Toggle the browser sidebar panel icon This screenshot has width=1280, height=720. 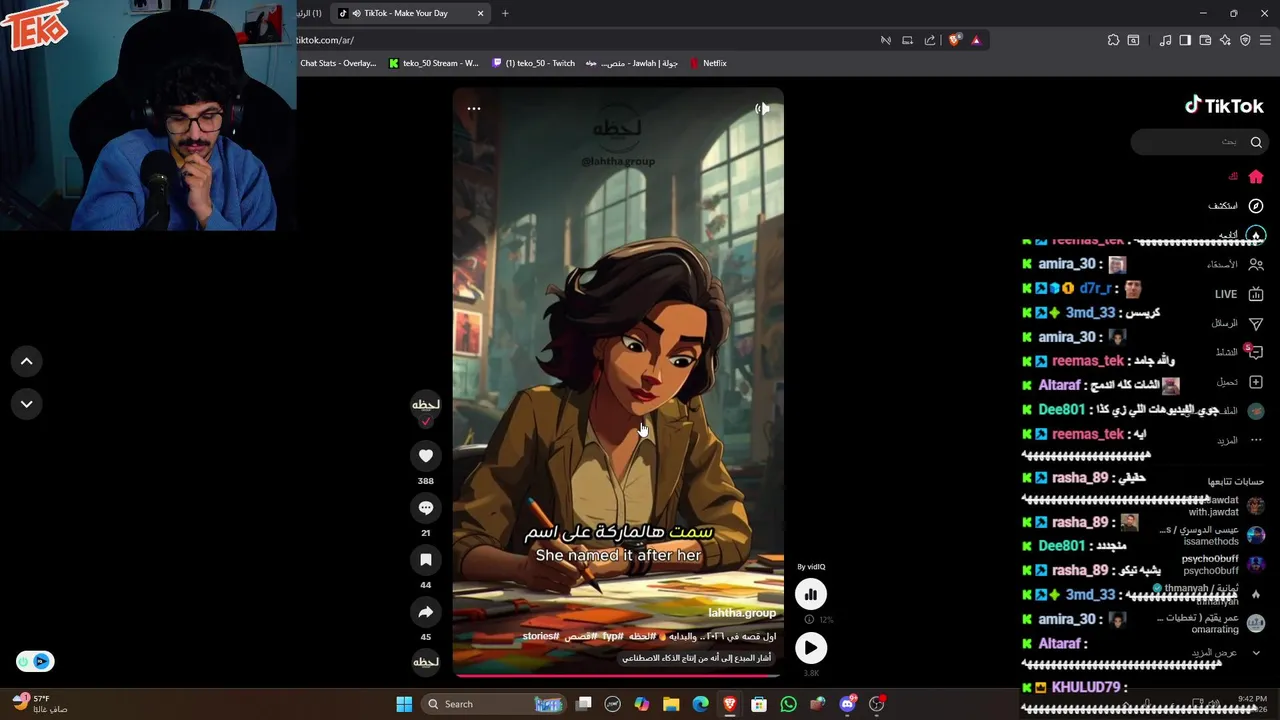pos(1185,40)
